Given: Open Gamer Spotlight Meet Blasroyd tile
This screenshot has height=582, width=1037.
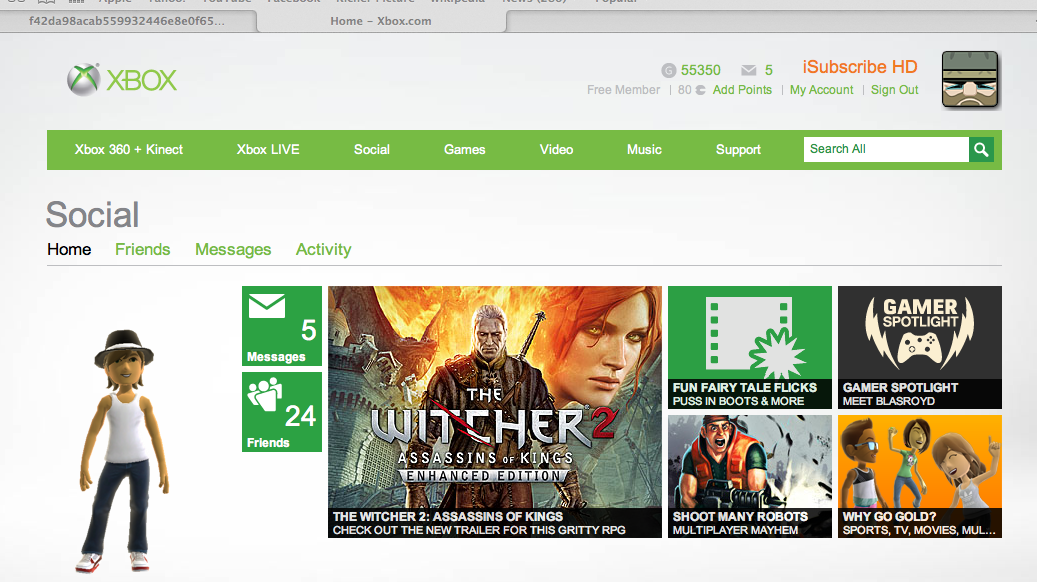Looking at the screenshot, I should (920, 347).
